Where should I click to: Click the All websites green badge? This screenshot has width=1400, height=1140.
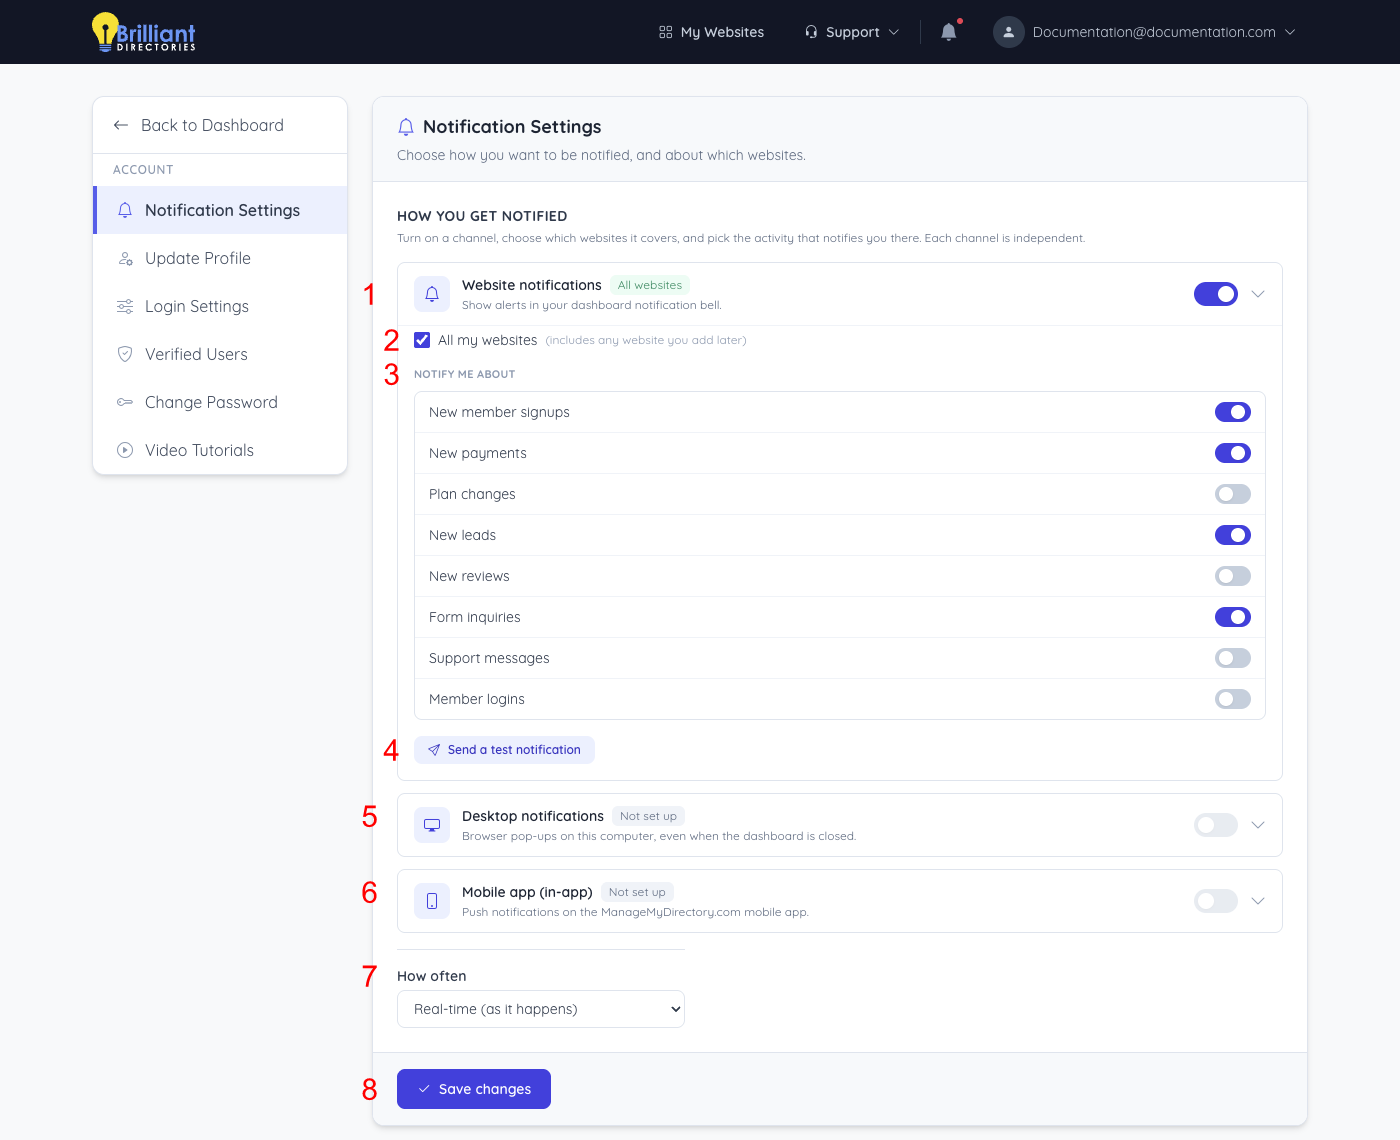[650, 285]
